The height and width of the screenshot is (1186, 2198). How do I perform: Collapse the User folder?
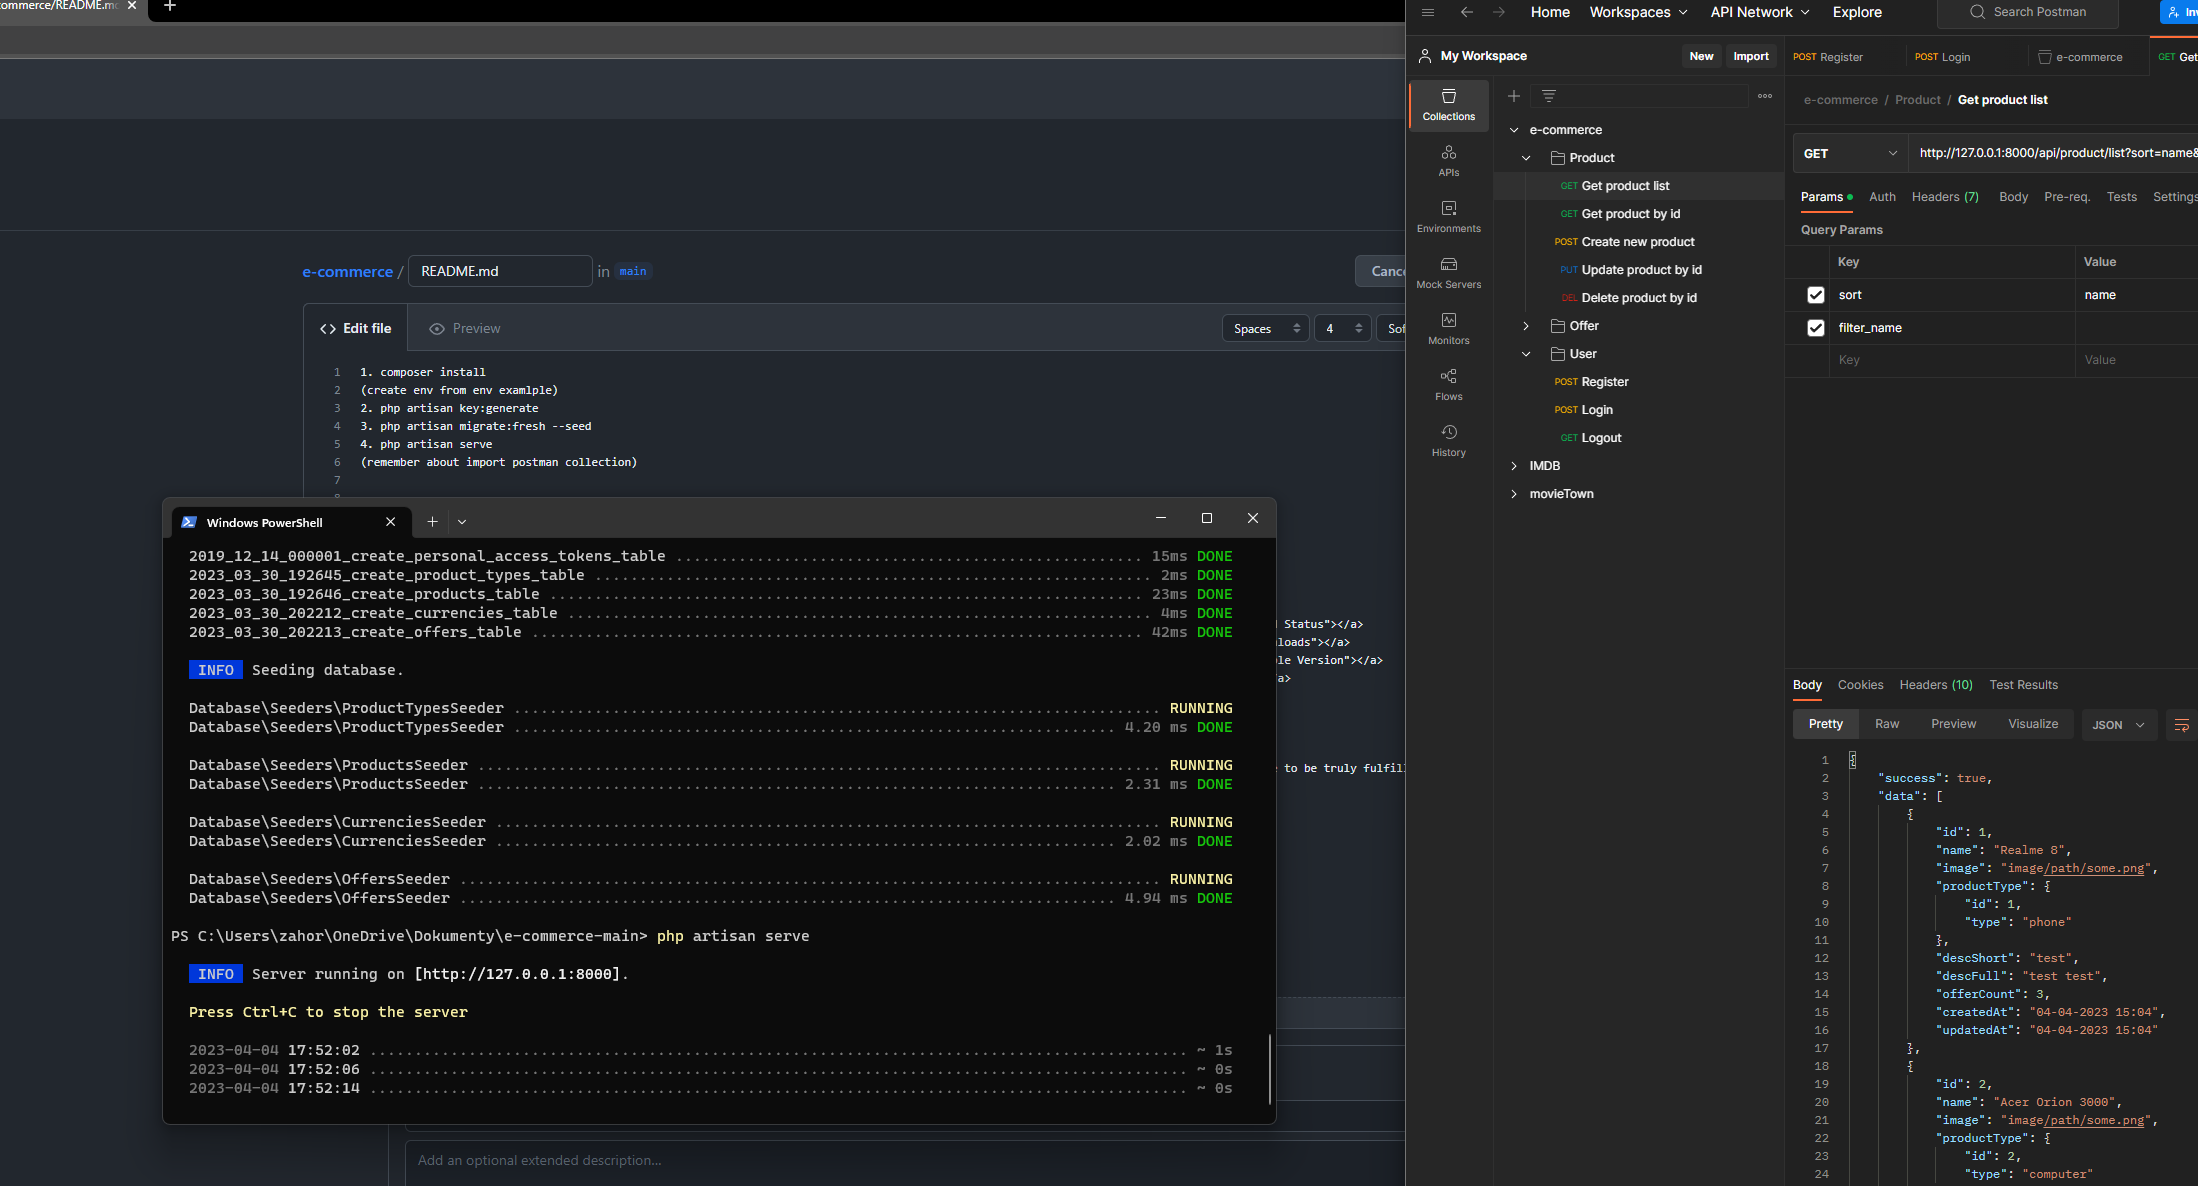point(1526,354)
